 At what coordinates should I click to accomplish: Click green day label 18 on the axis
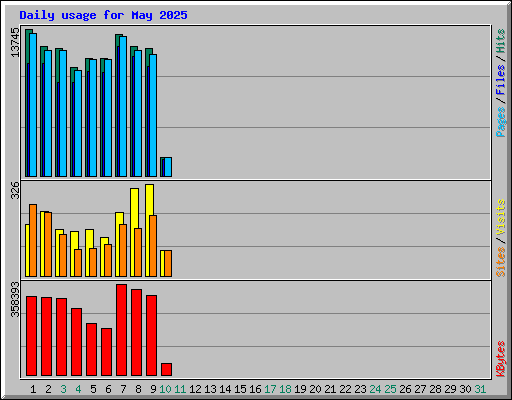tap(285, 389)
